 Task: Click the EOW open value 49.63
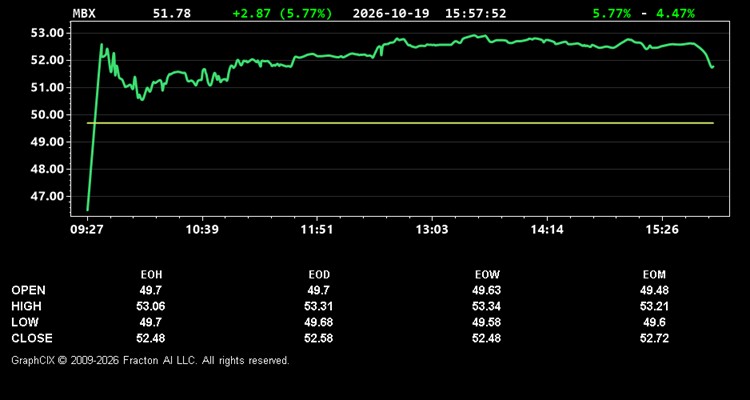pyautogui.click(x=487, y=290)
